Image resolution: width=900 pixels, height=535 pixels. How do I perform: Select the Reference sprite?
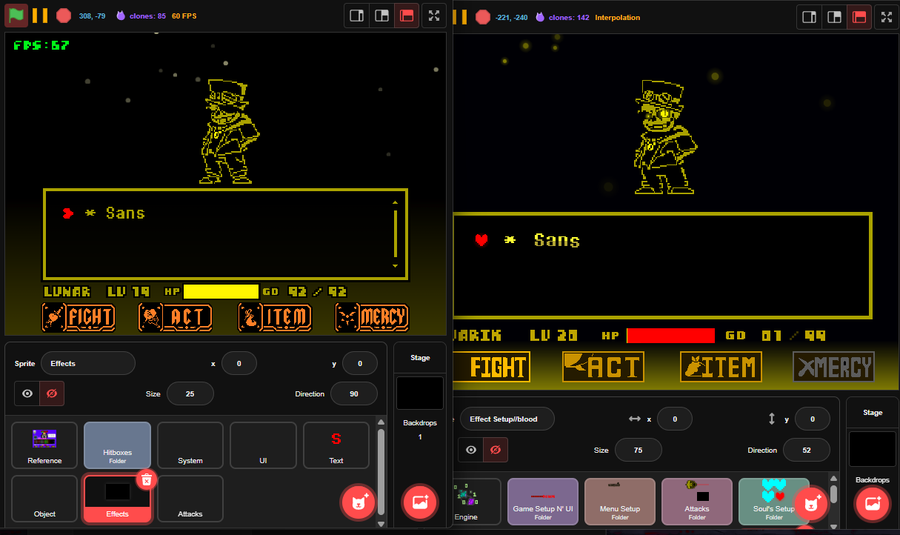44,445
